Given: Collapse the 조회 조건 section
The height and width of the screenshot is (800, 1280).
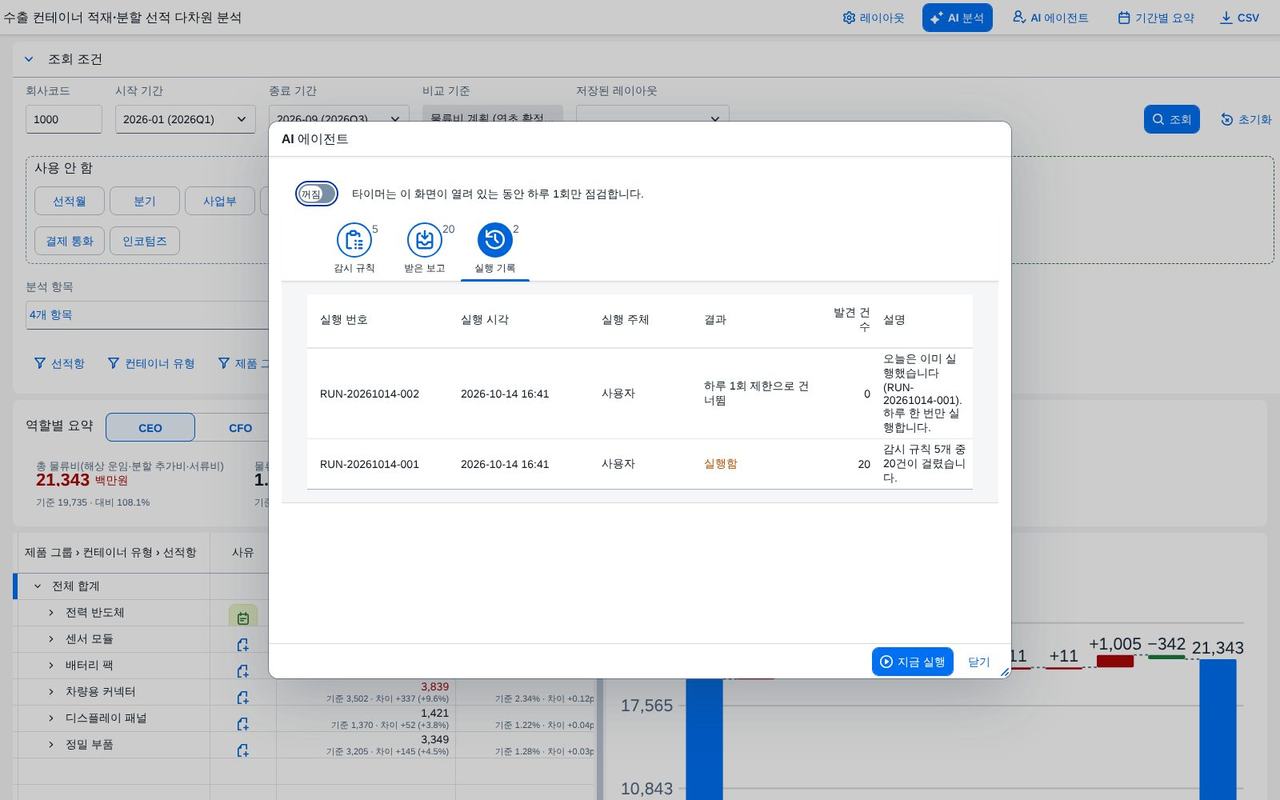Looking at the screenshot, I should [29, 59].
